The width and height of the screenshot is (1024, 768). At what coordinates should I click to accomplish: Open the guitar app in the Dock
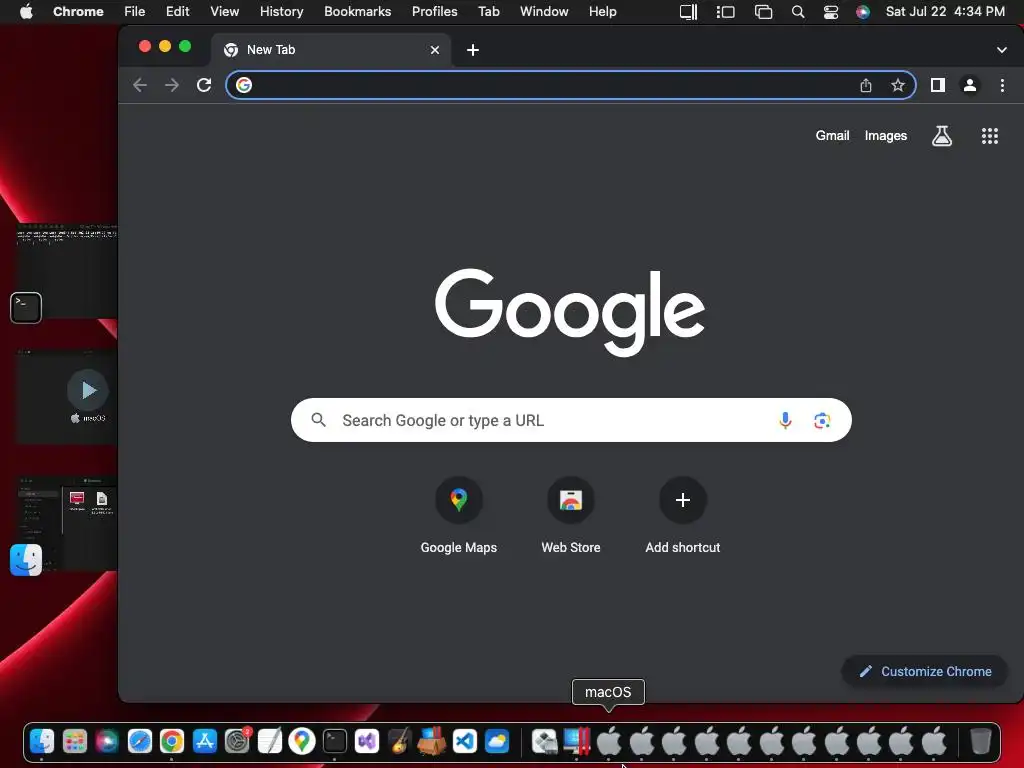(399, 741)
